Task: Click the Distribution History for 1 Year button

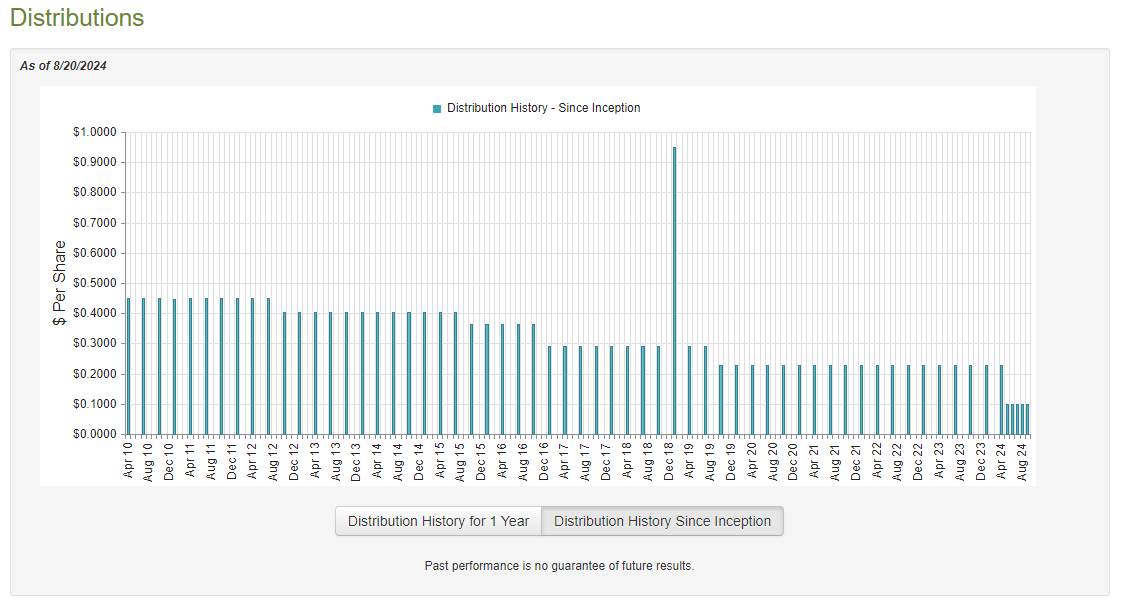Action: (x=438, y=521)
